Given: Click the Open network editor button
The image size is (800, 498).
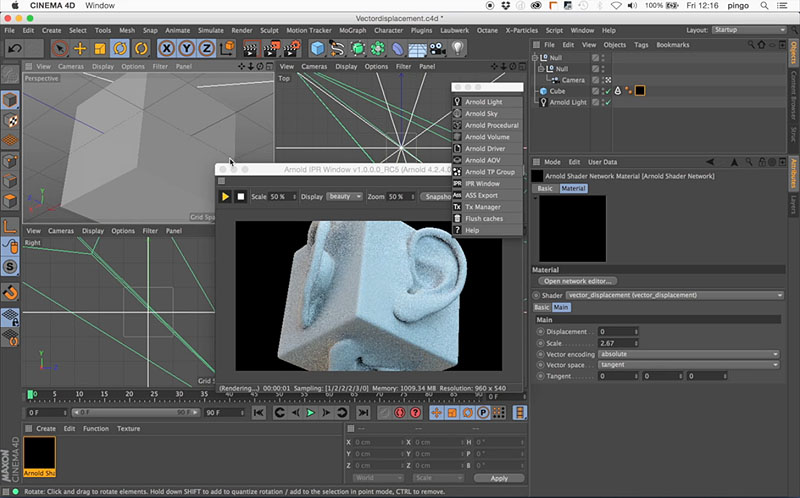Looking at the screenshot, I should point(578,281).
